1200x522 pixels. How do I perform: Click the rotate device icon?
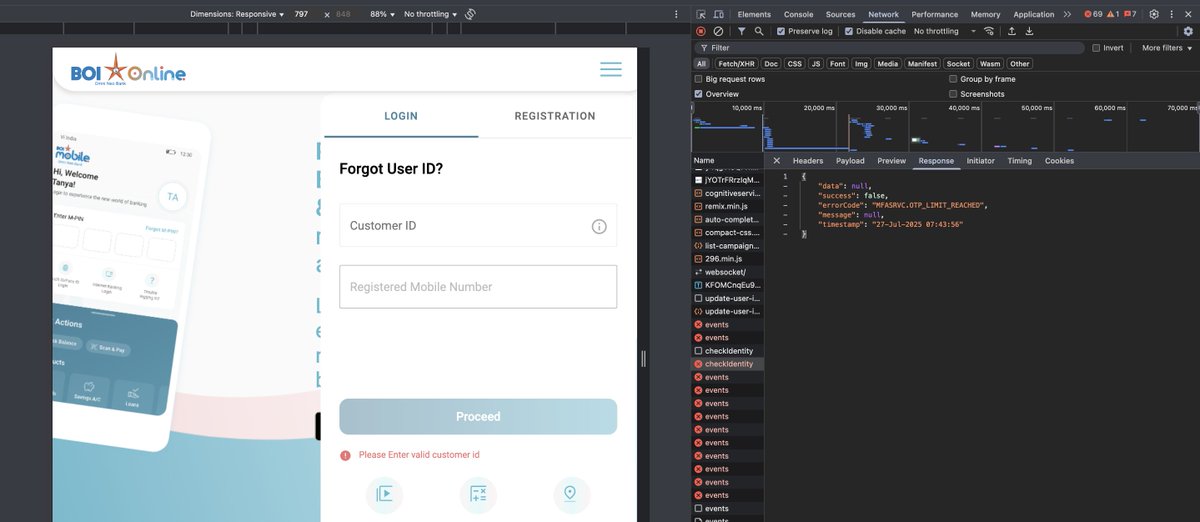(470, 15)
